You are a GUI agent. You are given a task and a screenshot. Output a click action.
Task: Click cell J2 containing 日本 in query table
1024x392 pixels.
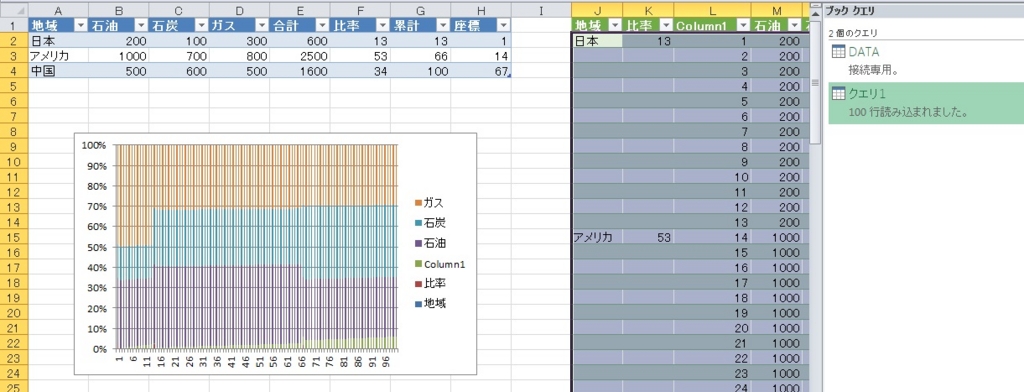(x=597, y=41)
